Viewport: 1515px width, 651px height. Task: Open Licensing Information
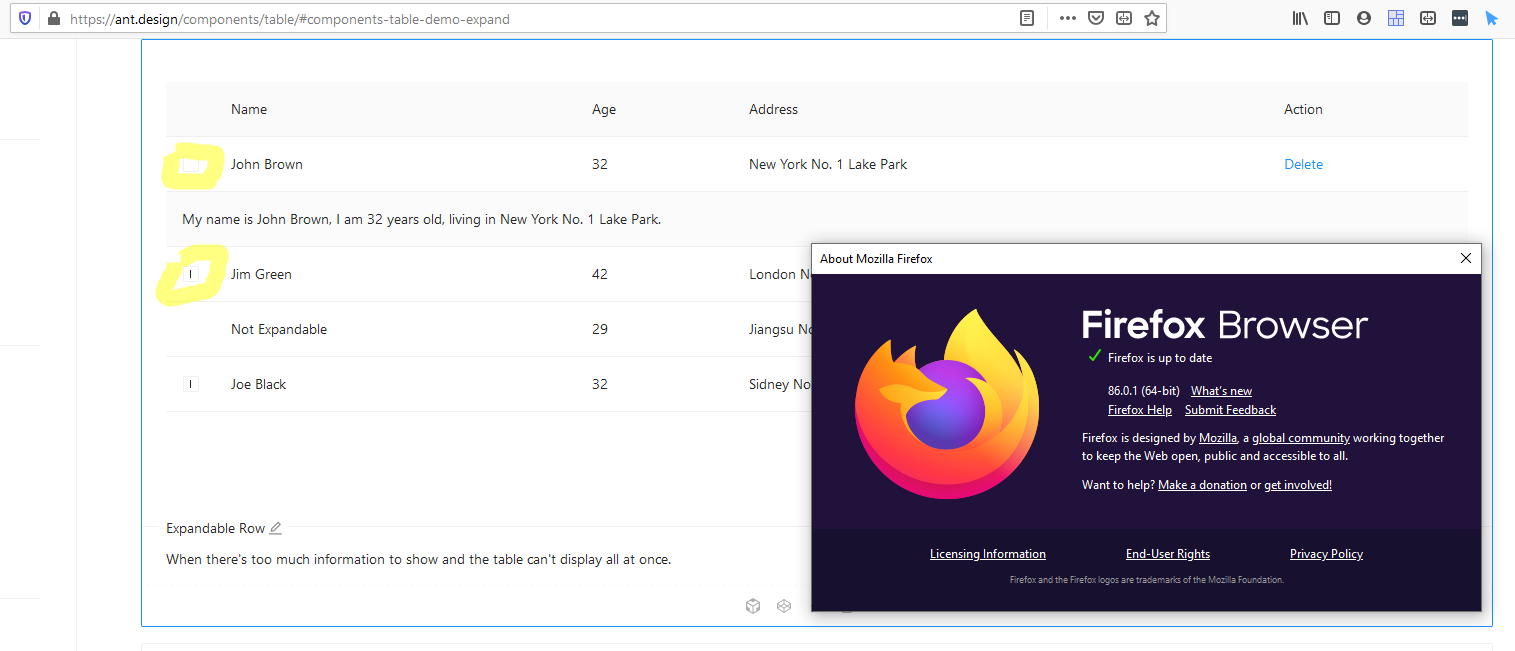(988, 554)
